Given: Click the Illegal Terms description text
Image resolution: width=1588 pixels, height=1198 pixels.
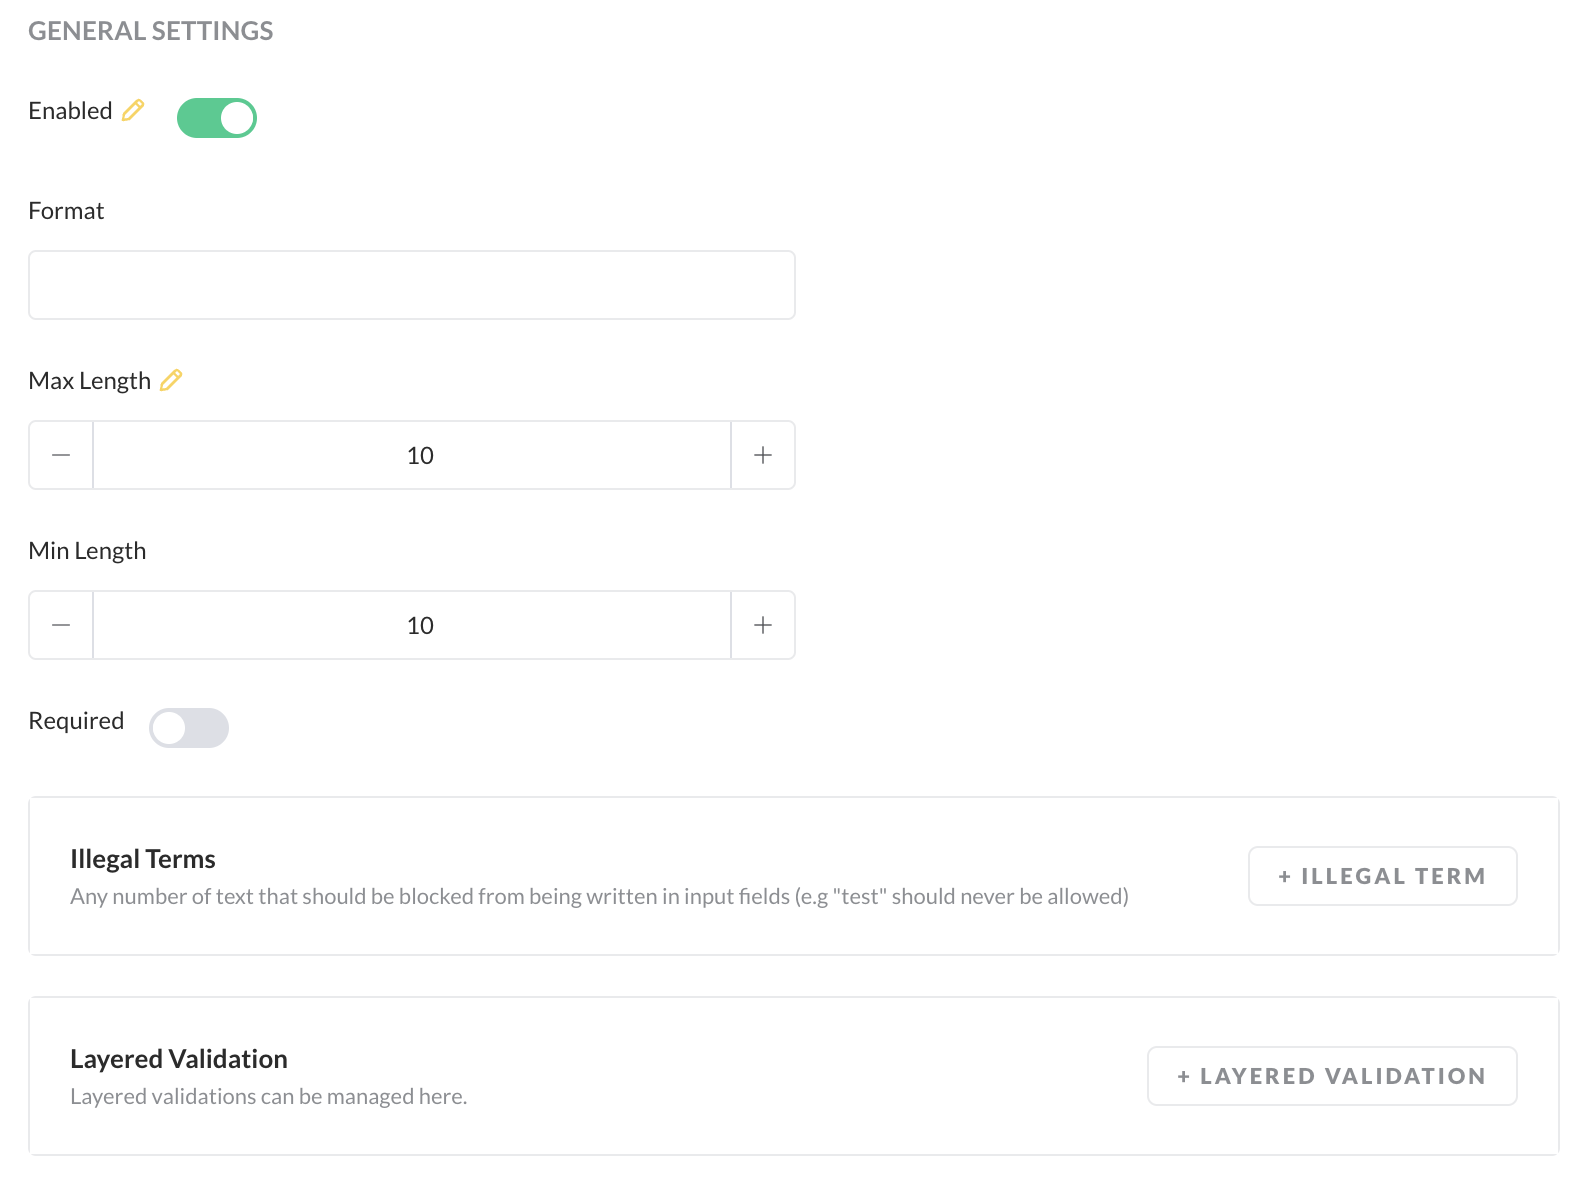Looking at the screenshot, I should [x=599, y=897].
